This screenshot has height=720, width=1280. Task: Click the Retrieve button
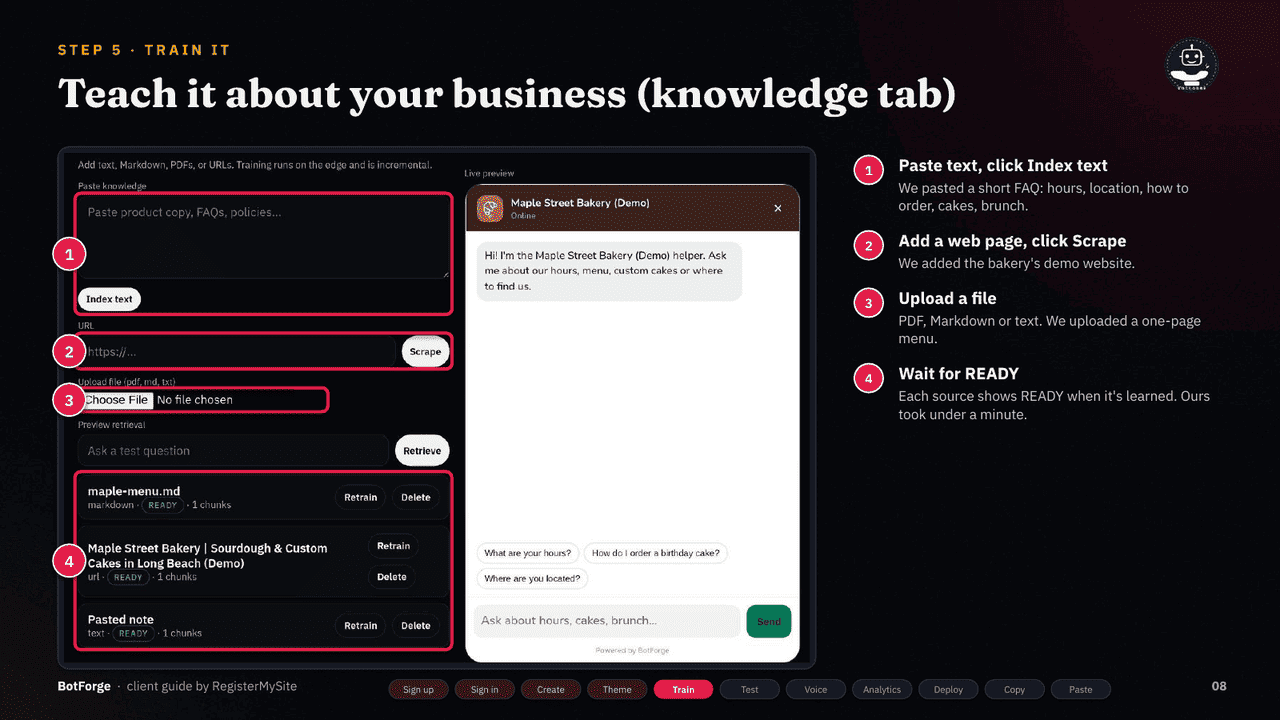[422, 451]
